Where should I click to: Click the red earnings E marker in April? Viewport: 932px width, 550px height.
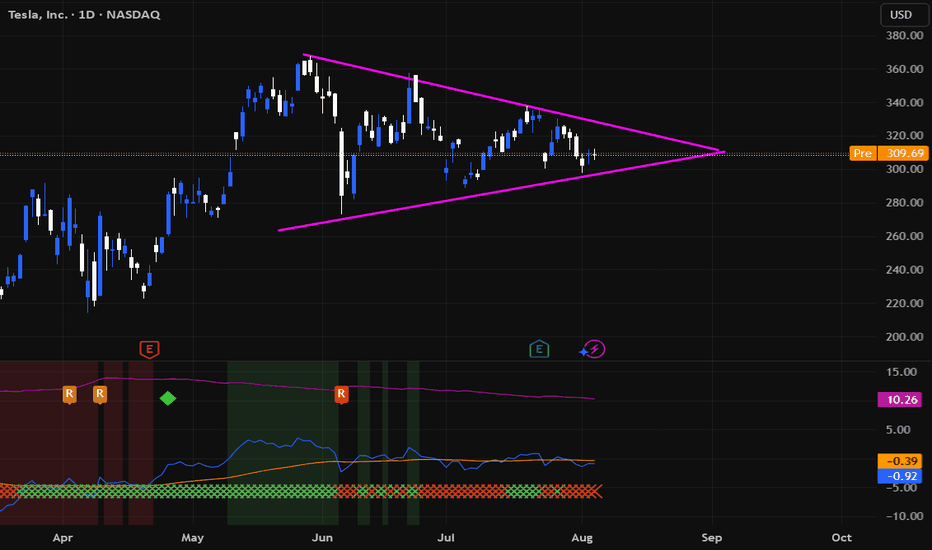[149, 350]
